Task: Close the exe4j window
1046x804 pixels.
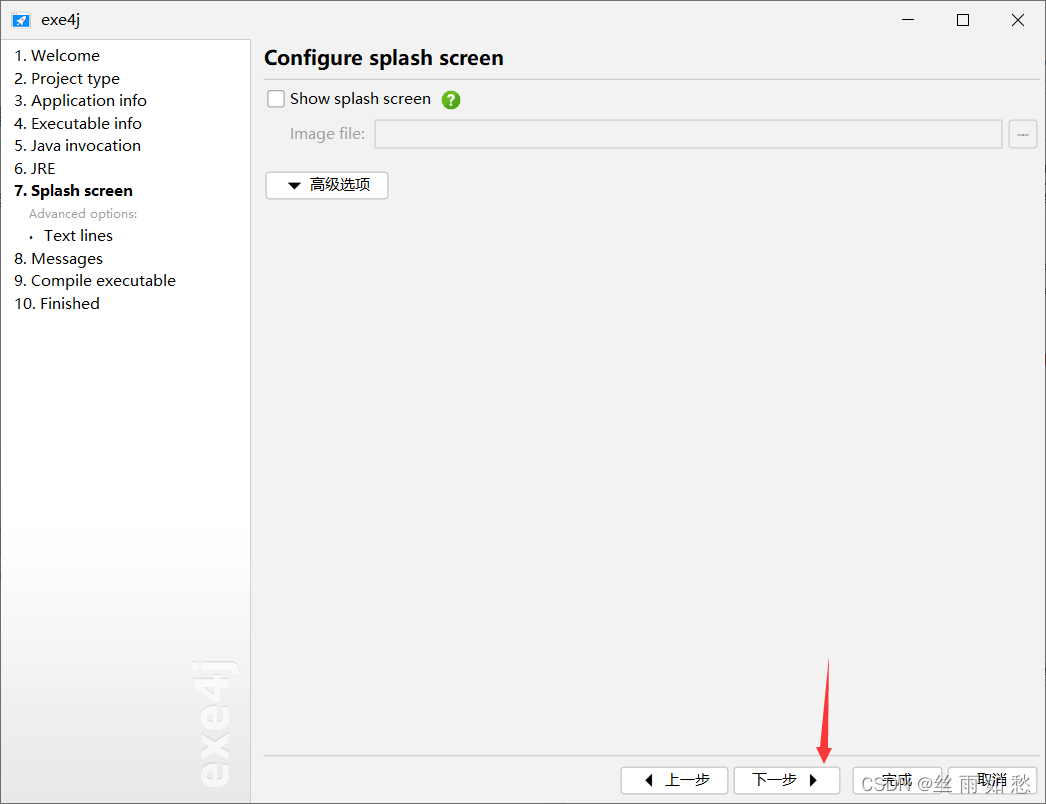Action: click(1017, 20)
